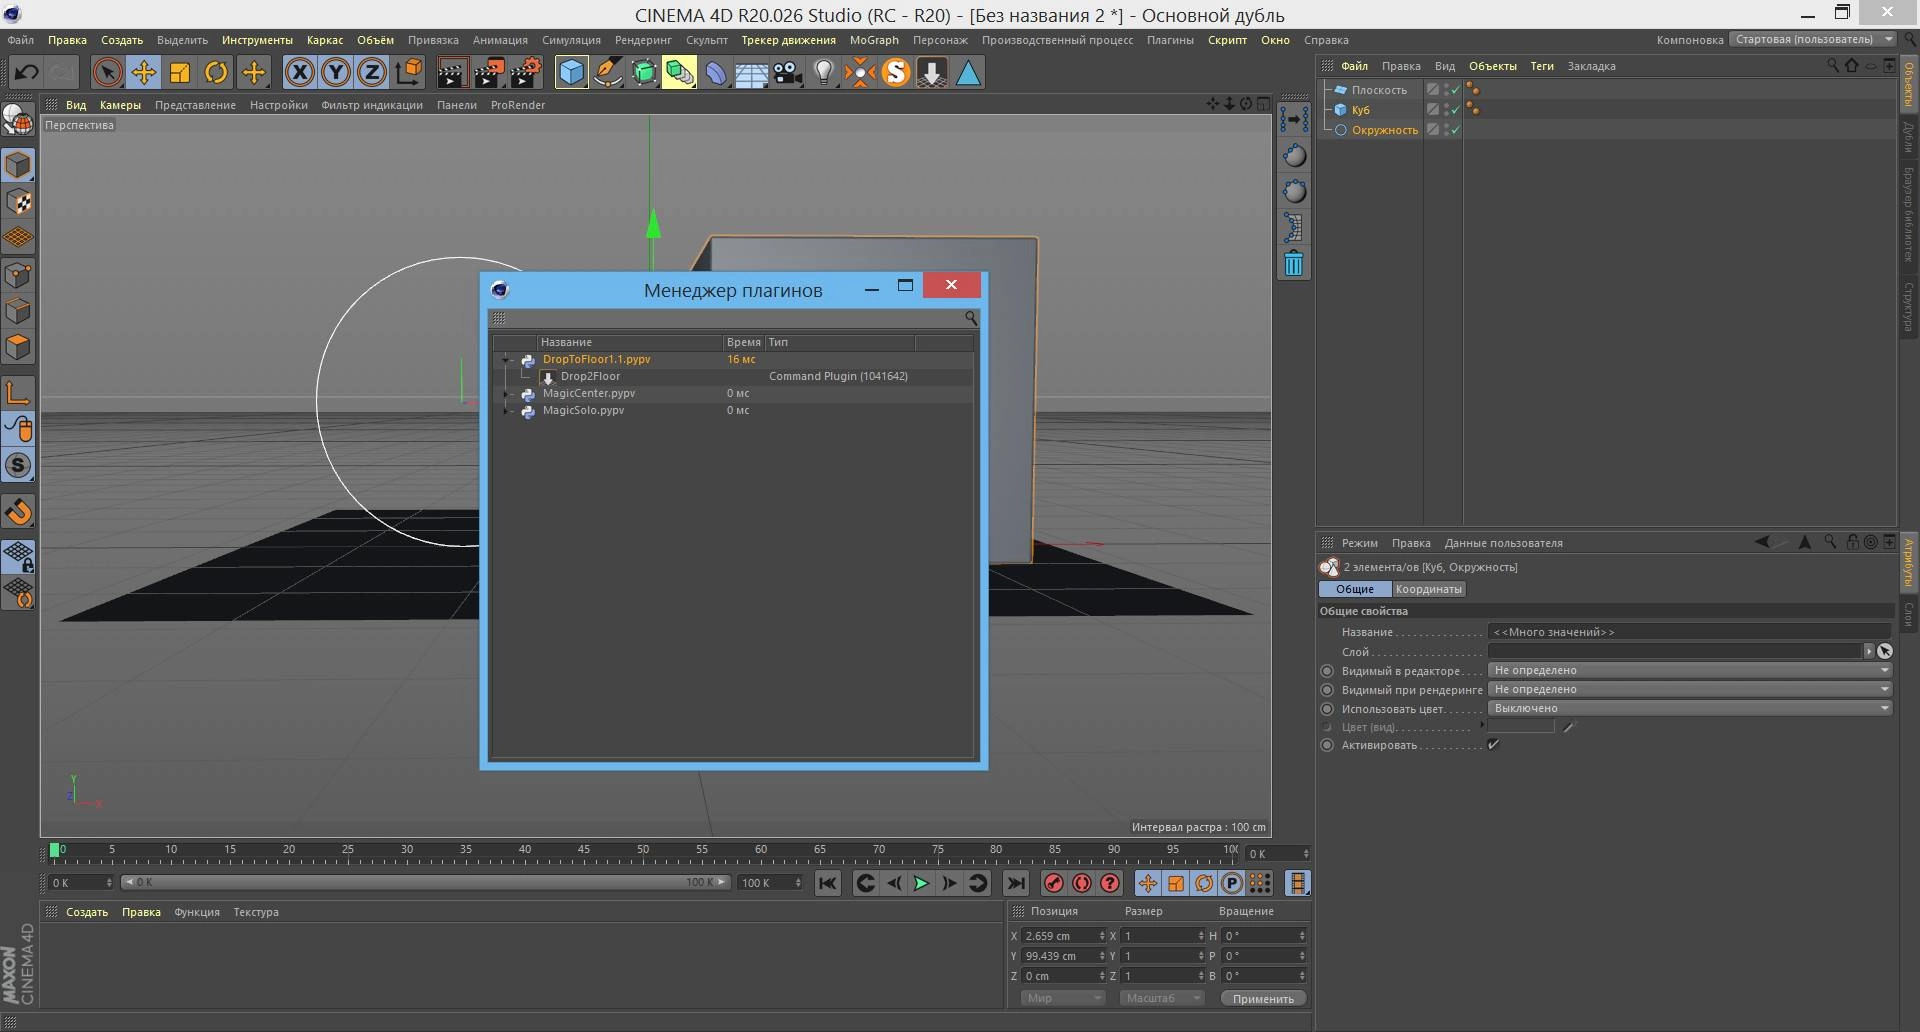Click Record Active Objects red key button
Viewport: 1920px width, 1032px height.
tap(1053, 883)
